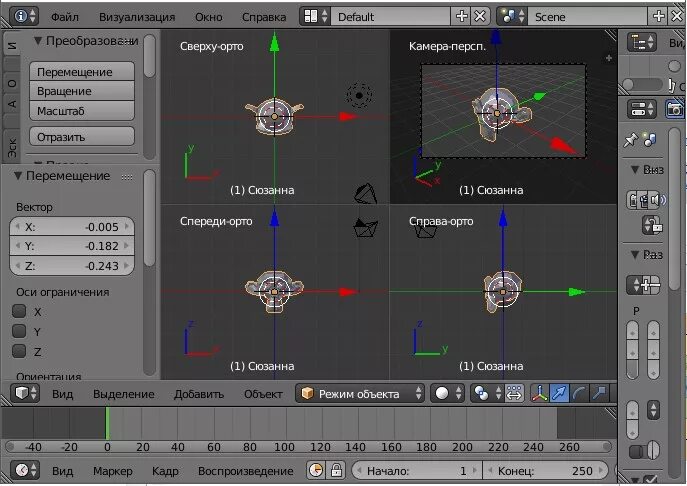Viewport: 687px width, 486px height.
Task: Open the Воспроизведение menu
Action: coord(245,471)
